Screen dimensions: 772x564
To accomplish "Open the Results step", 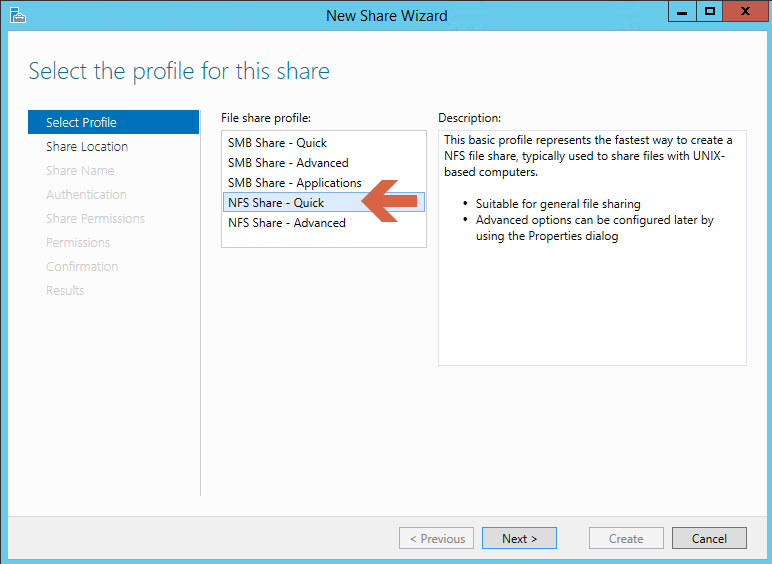I will pyautogui.click(x=65, y=291).
